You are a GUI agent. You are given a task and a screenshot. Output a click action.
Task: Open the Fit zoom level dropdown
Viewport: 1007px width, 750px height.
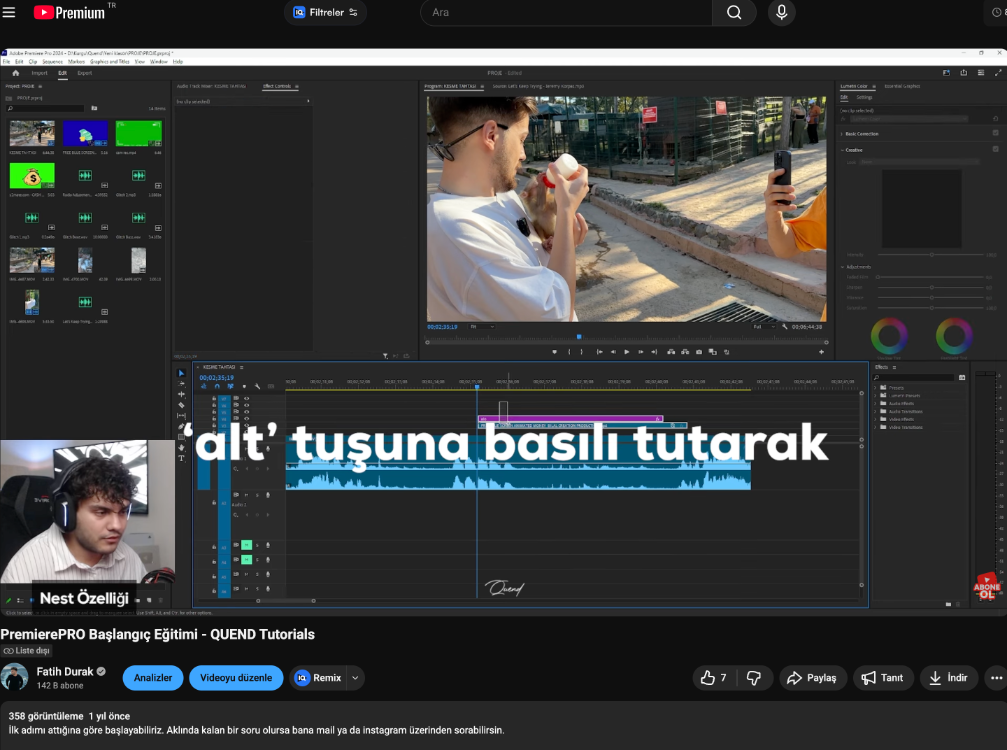point(482,327)
